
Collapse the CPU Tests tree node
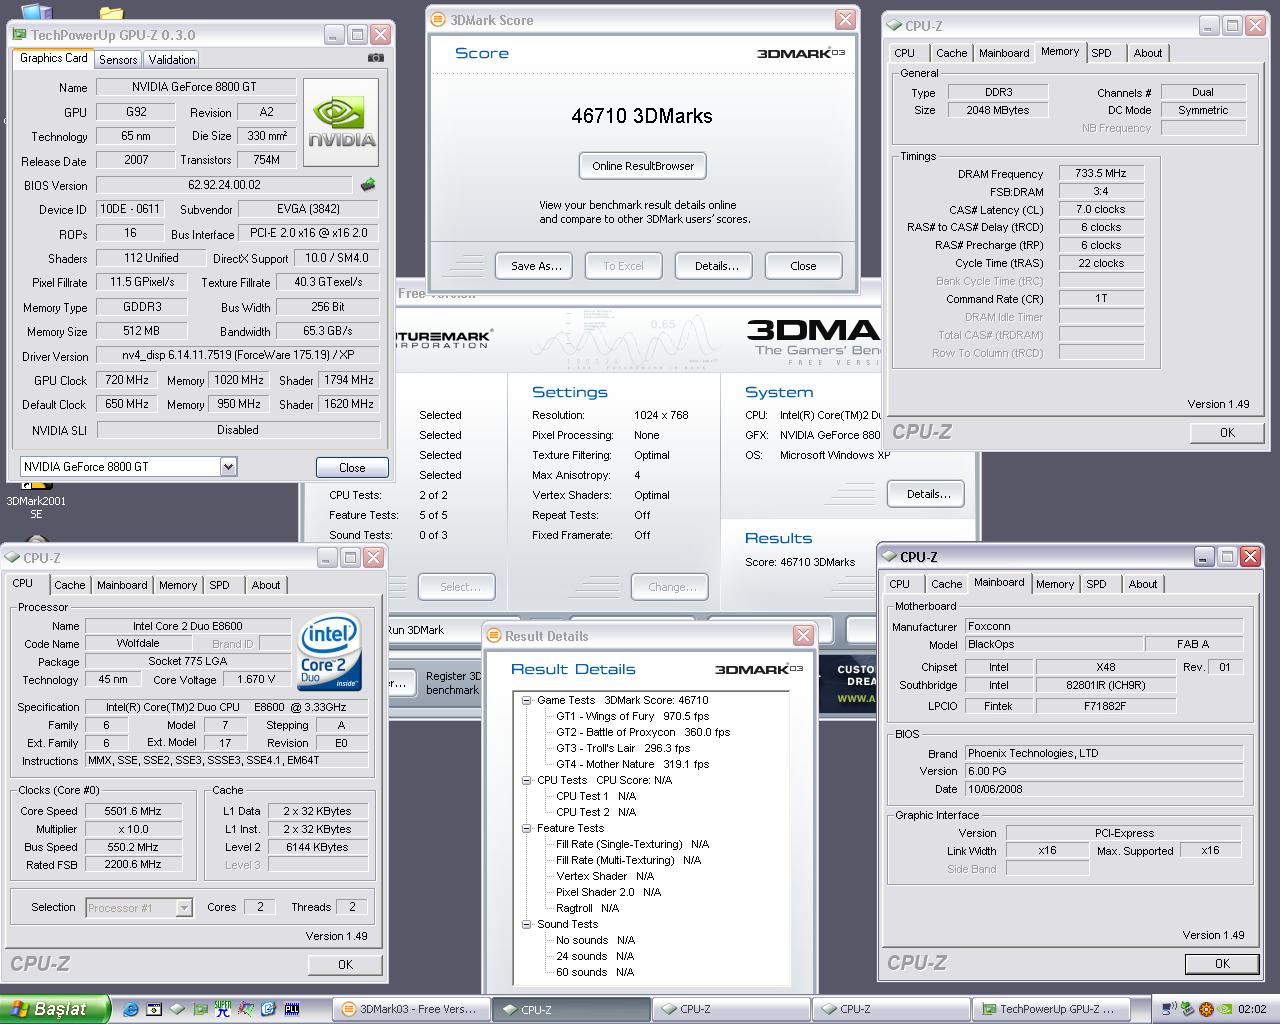(x=526, y=780)
